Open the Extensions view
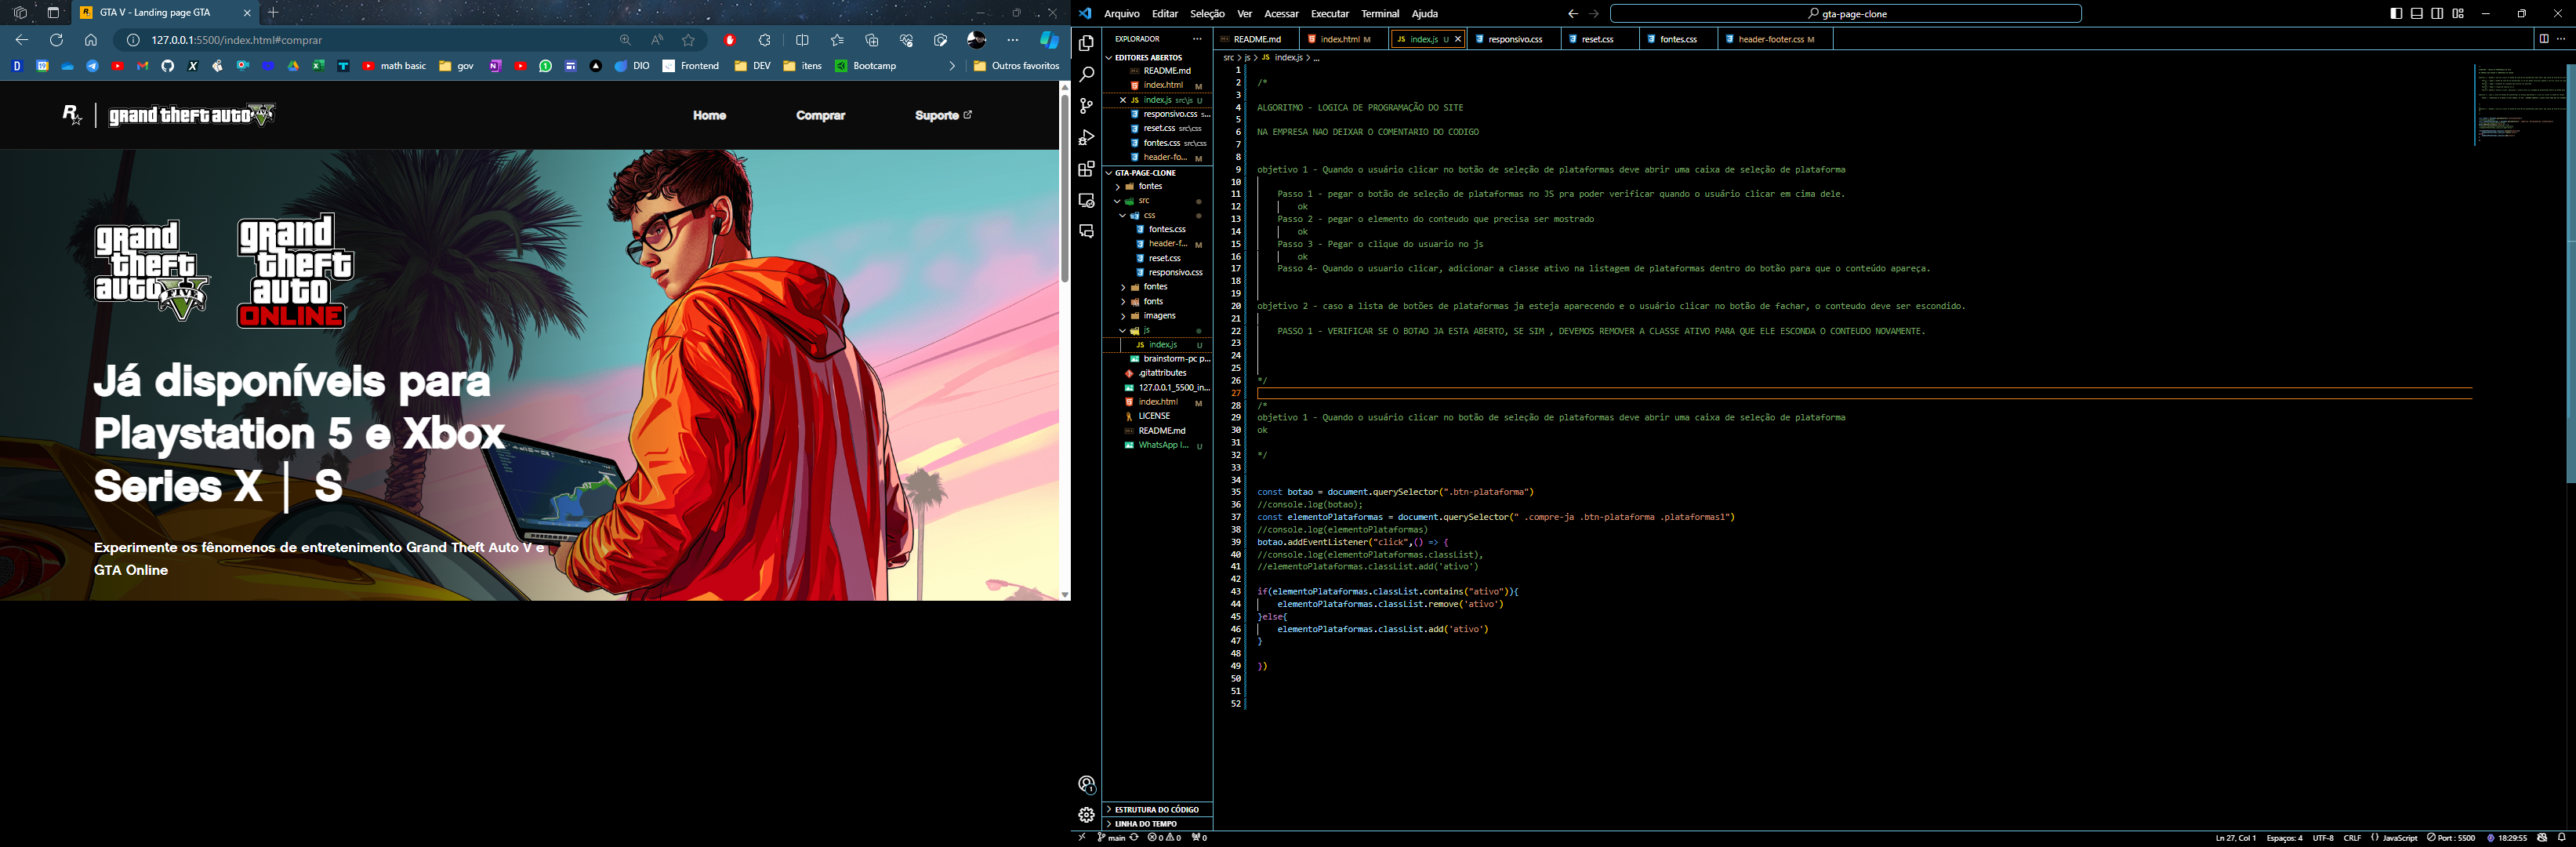Screen dimensions: 2576x847 tap(1086, 168)
